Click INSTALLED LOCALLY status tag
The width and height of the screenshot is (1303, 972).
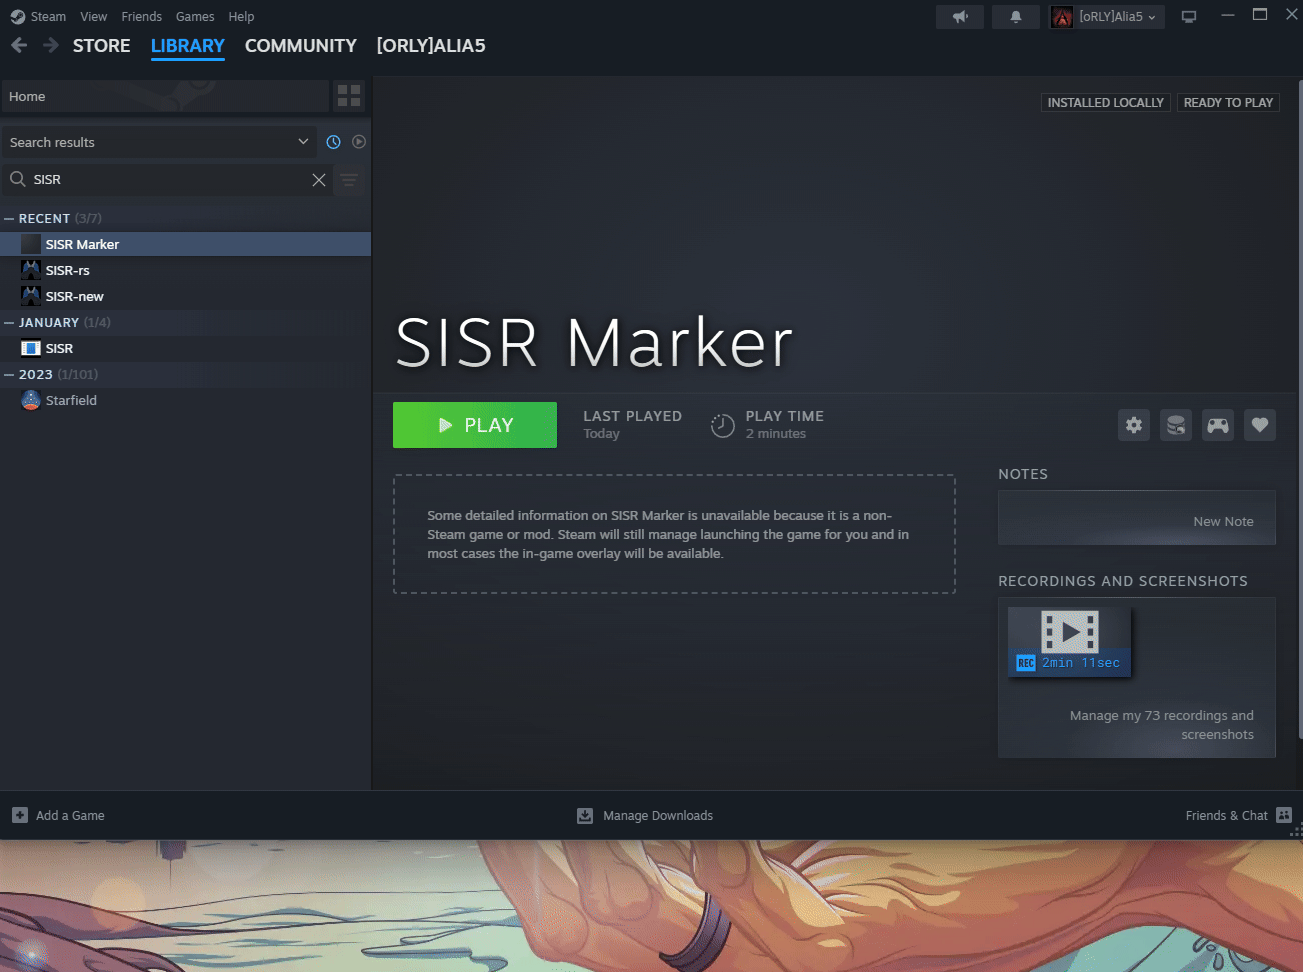click(1105, 102)
